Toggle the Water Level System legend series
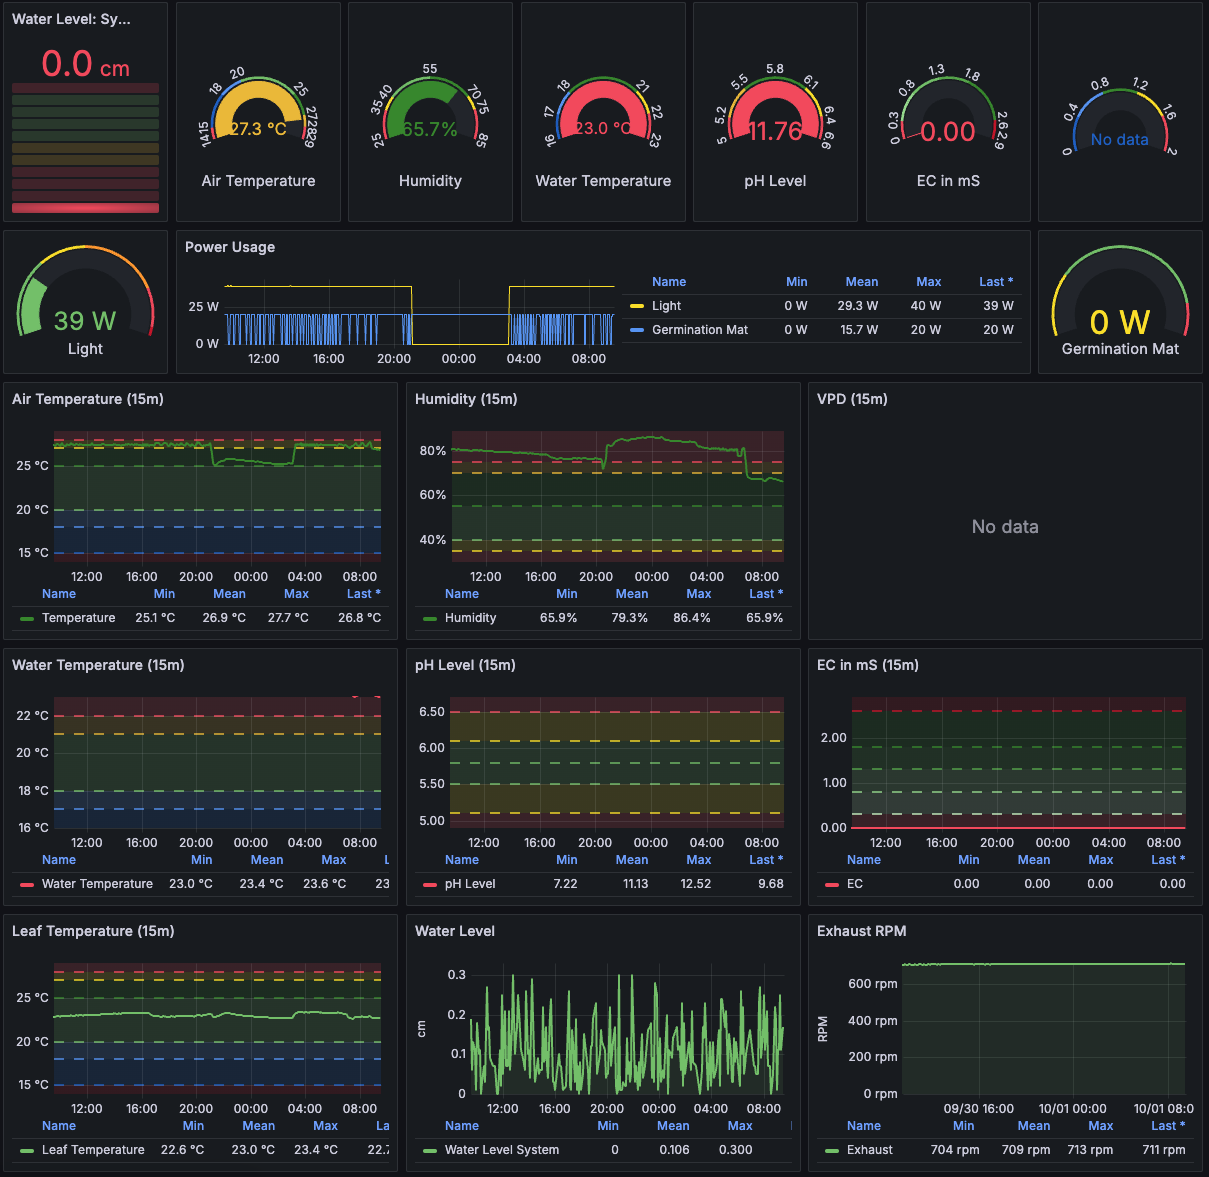The image size is (1209, 1177). [501, 1150]
